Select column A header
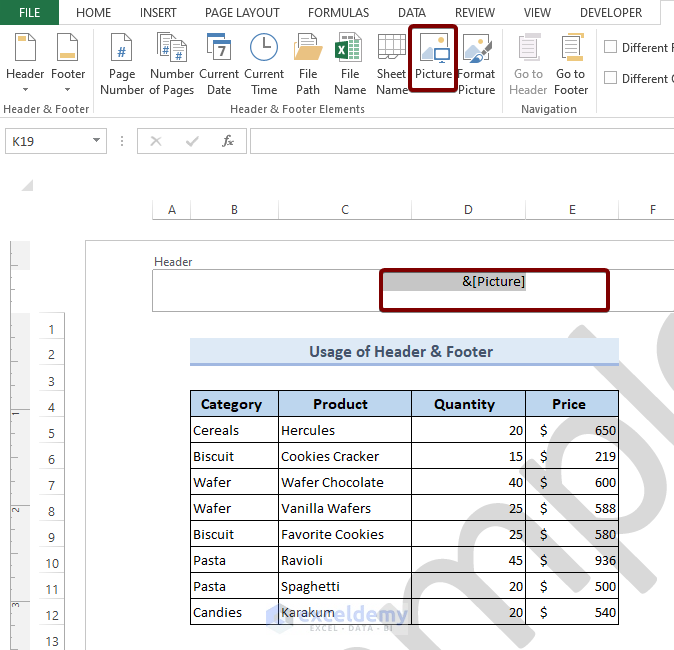 point(172,210)
